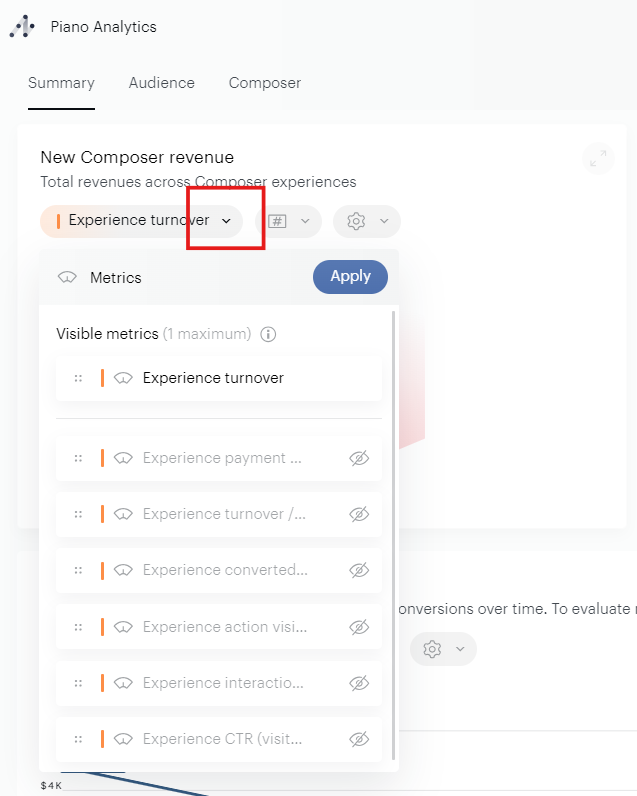Click drag handle of Experience converted metric
The width and height of the screenshot is (637, 796).
click(x=78, y=570)
